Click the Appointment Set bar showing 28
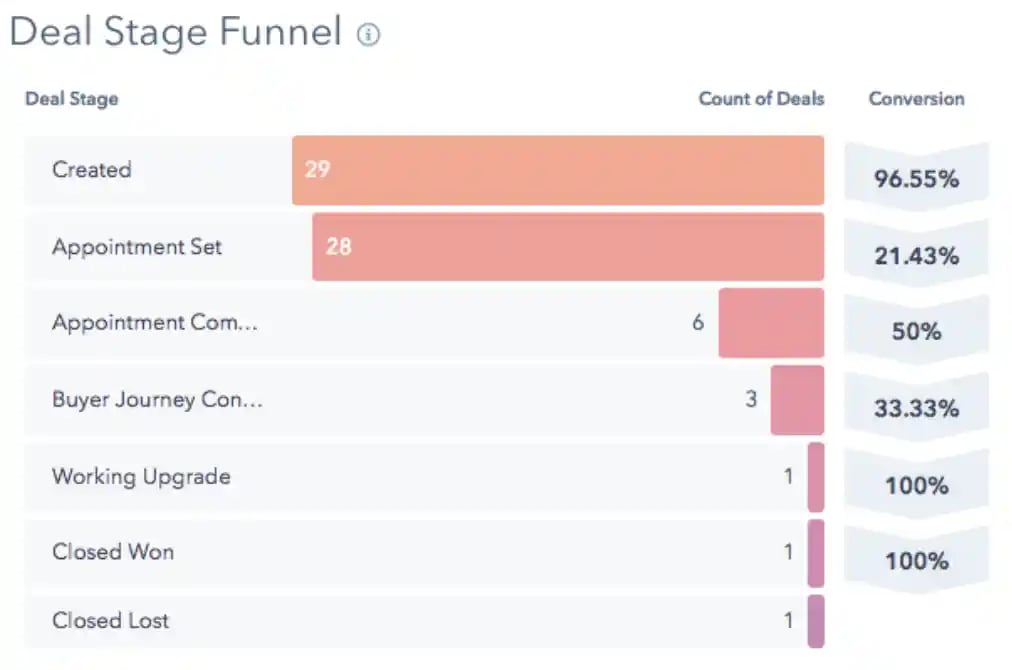The image size is (1012, 670). click(x=567, y=246)
